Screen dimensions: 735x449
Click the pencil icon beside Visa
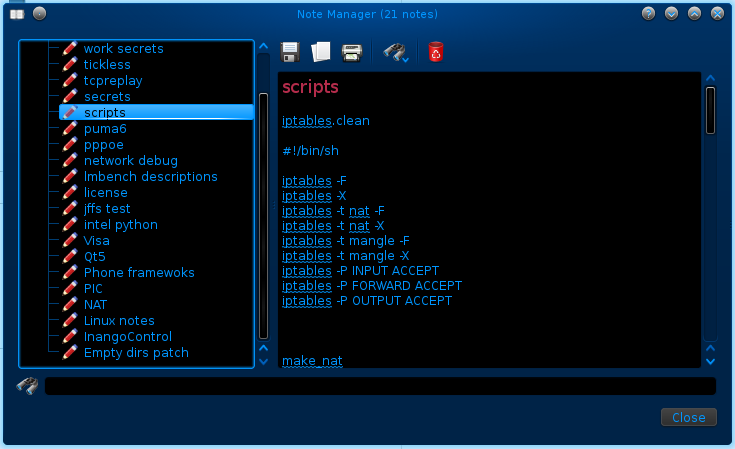pos(70,240)
